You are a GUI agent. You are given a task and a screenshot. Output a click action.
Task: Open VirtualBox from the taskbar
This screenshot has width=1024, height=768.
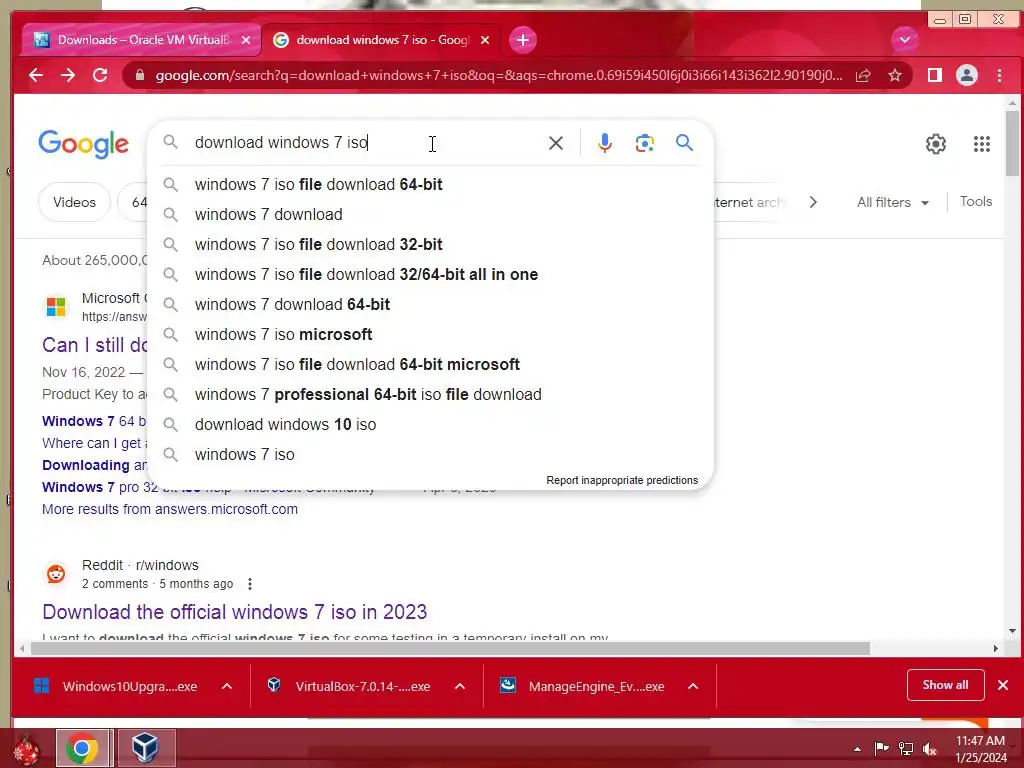[x=145, y=748]
